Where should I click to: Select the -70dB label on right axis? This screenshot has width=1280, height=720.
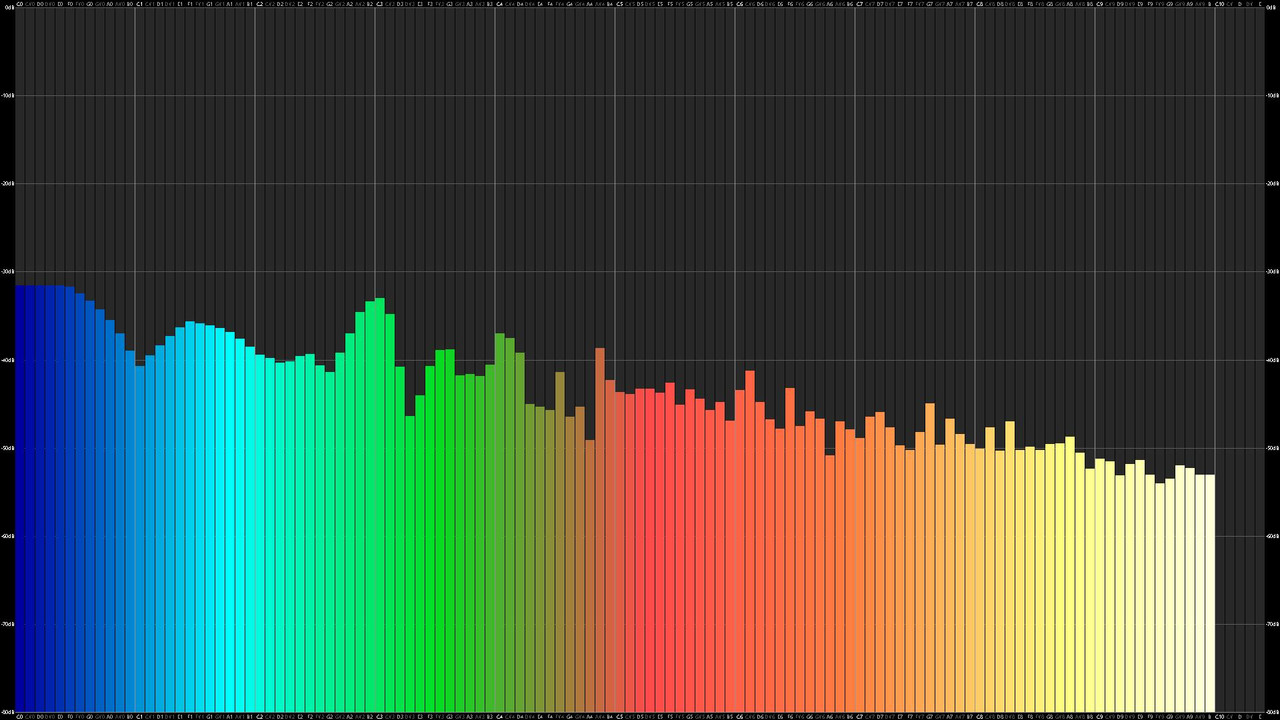pyautogui.click(x=1271, y=624)
